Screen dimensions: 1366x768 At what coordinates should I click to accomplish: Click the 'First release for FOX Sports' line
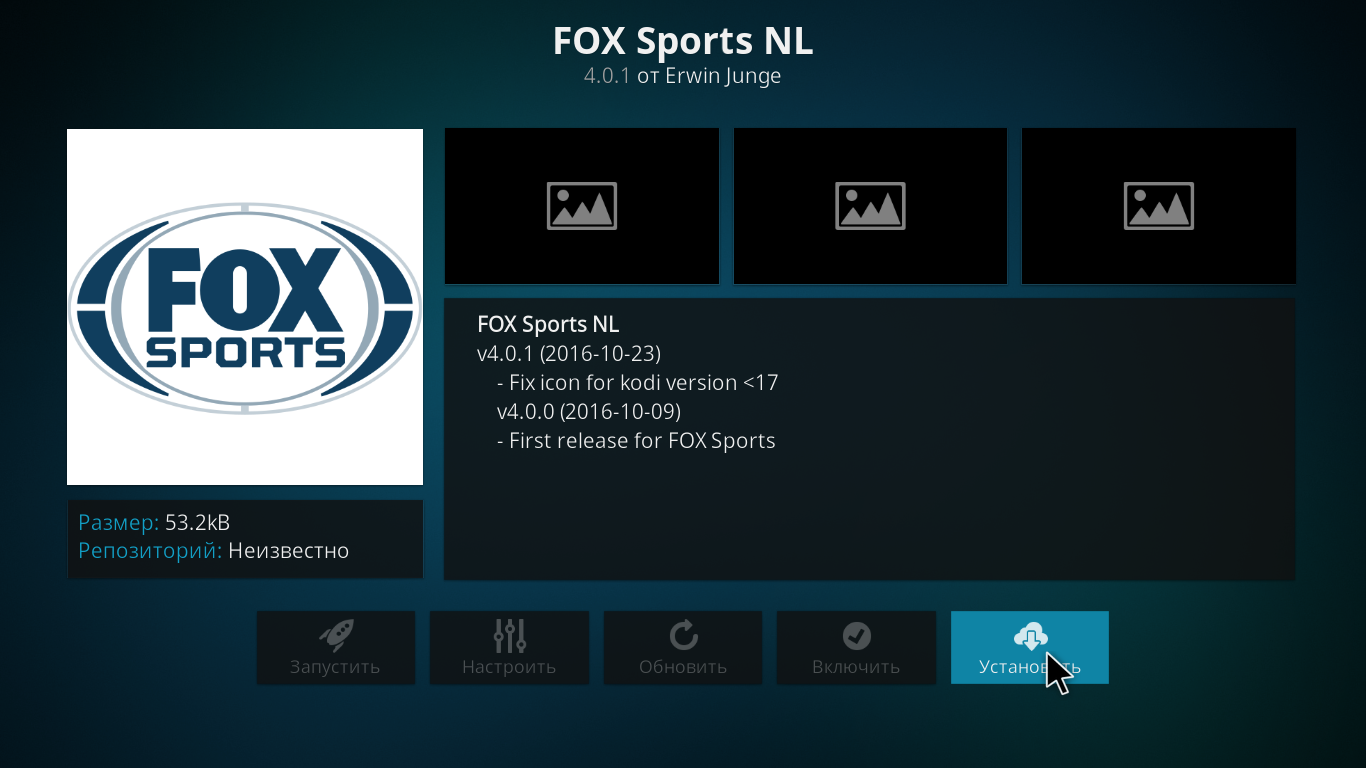(x=636, y=440)
